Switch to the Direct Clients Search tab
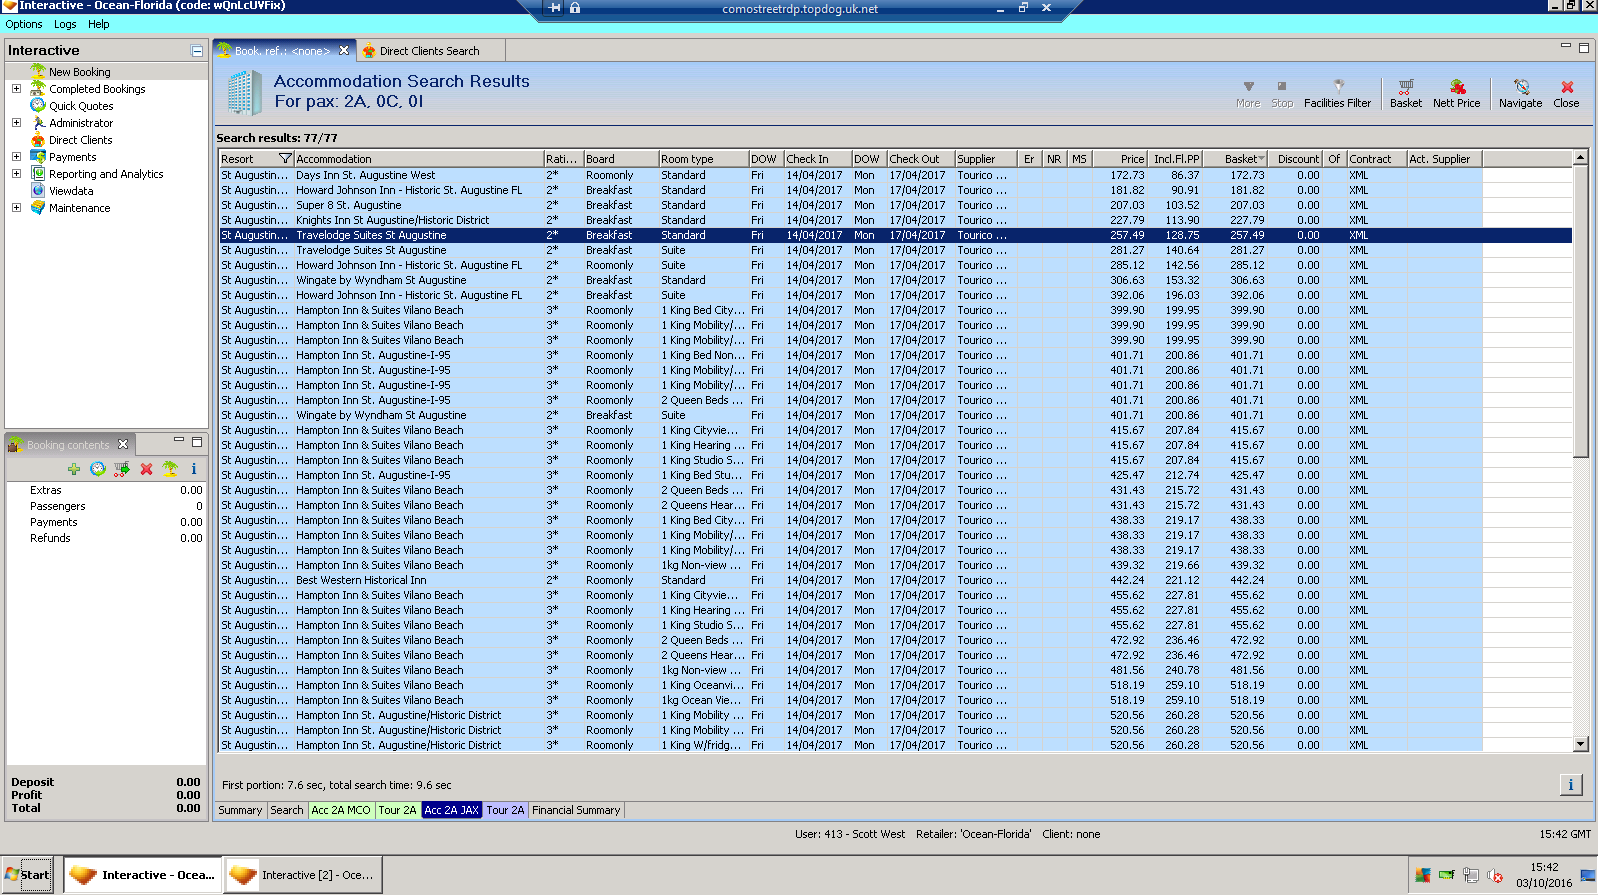Image resolution: width=1598 pixels, height=895 pixels. (429, 51)
